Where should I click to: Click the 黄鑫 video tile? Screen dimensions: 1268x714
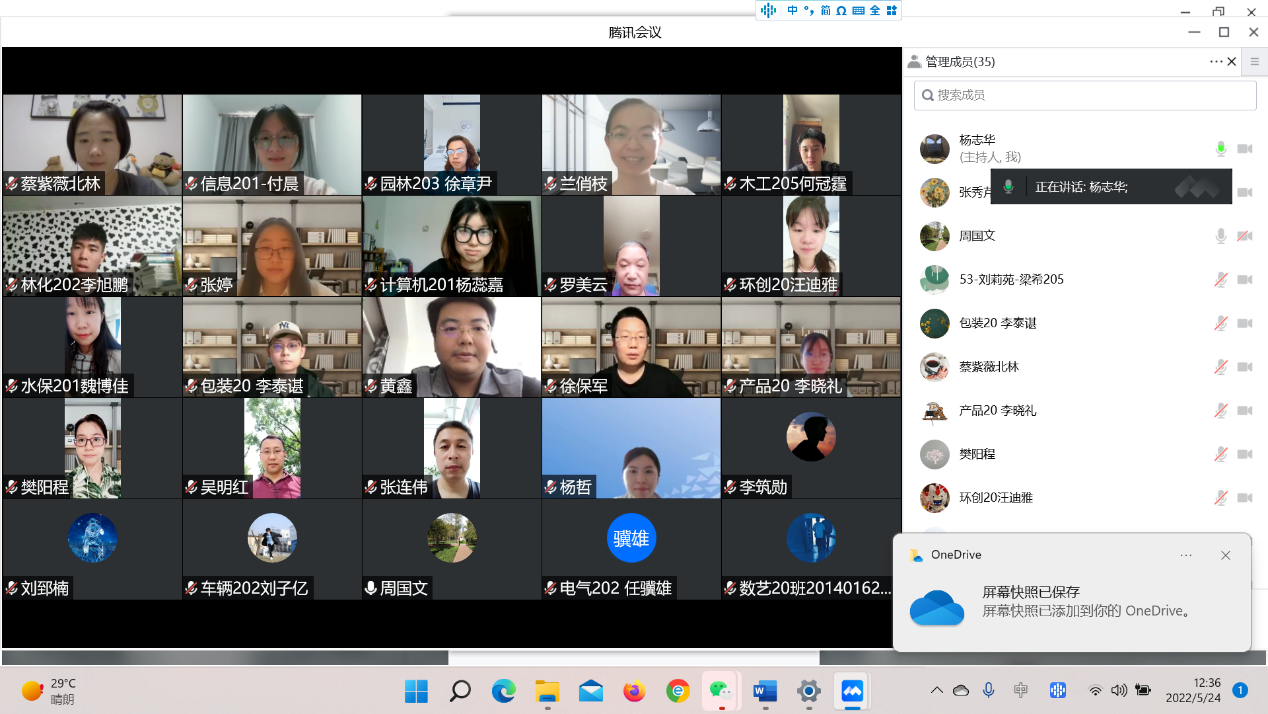pyautogui.click(x=451, y=346)
